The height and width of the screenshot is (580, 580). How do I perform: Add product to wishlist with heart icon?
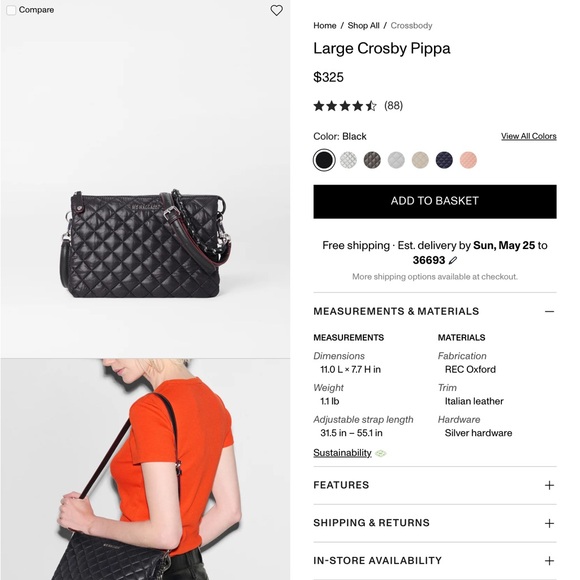pyautogui.click(x=276, y=10)
